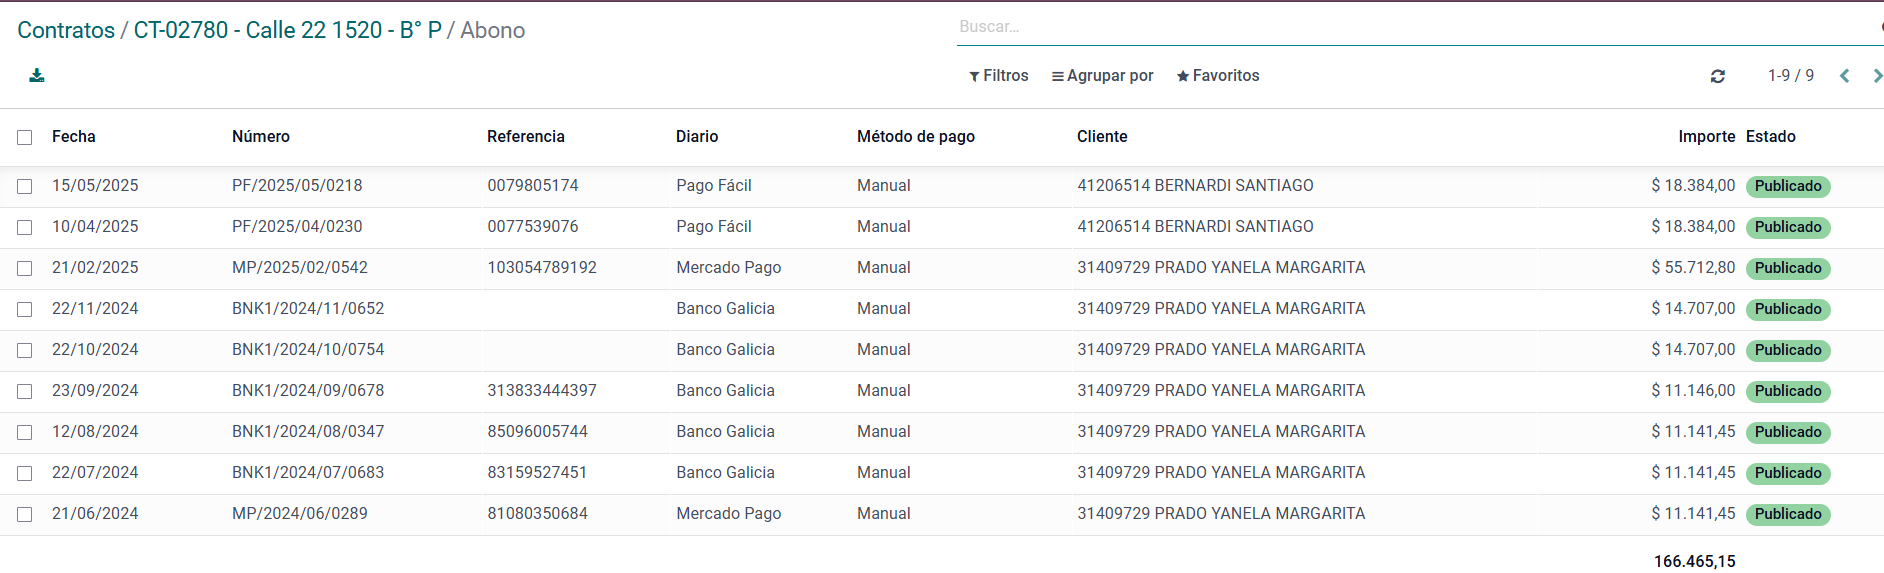1884x573 pixels.
Task: Open CT-02780 contract breadcrumb link
Action: pyautogui.click(x=287, y=30)
